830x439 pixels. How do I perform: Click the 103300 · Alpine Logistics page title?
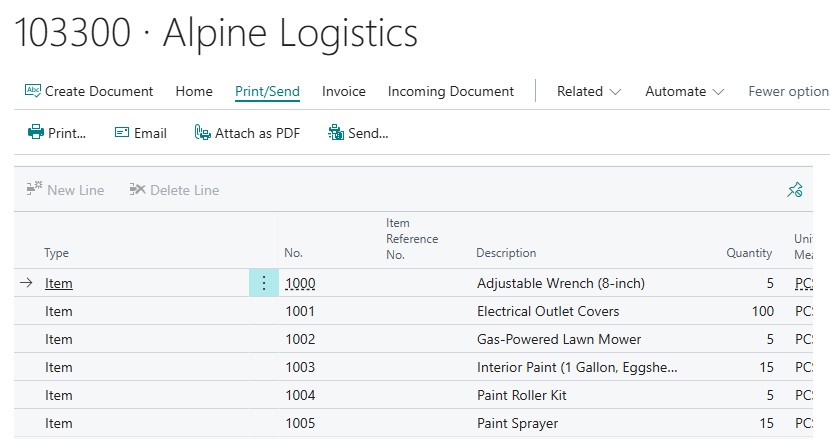(216, 33)
